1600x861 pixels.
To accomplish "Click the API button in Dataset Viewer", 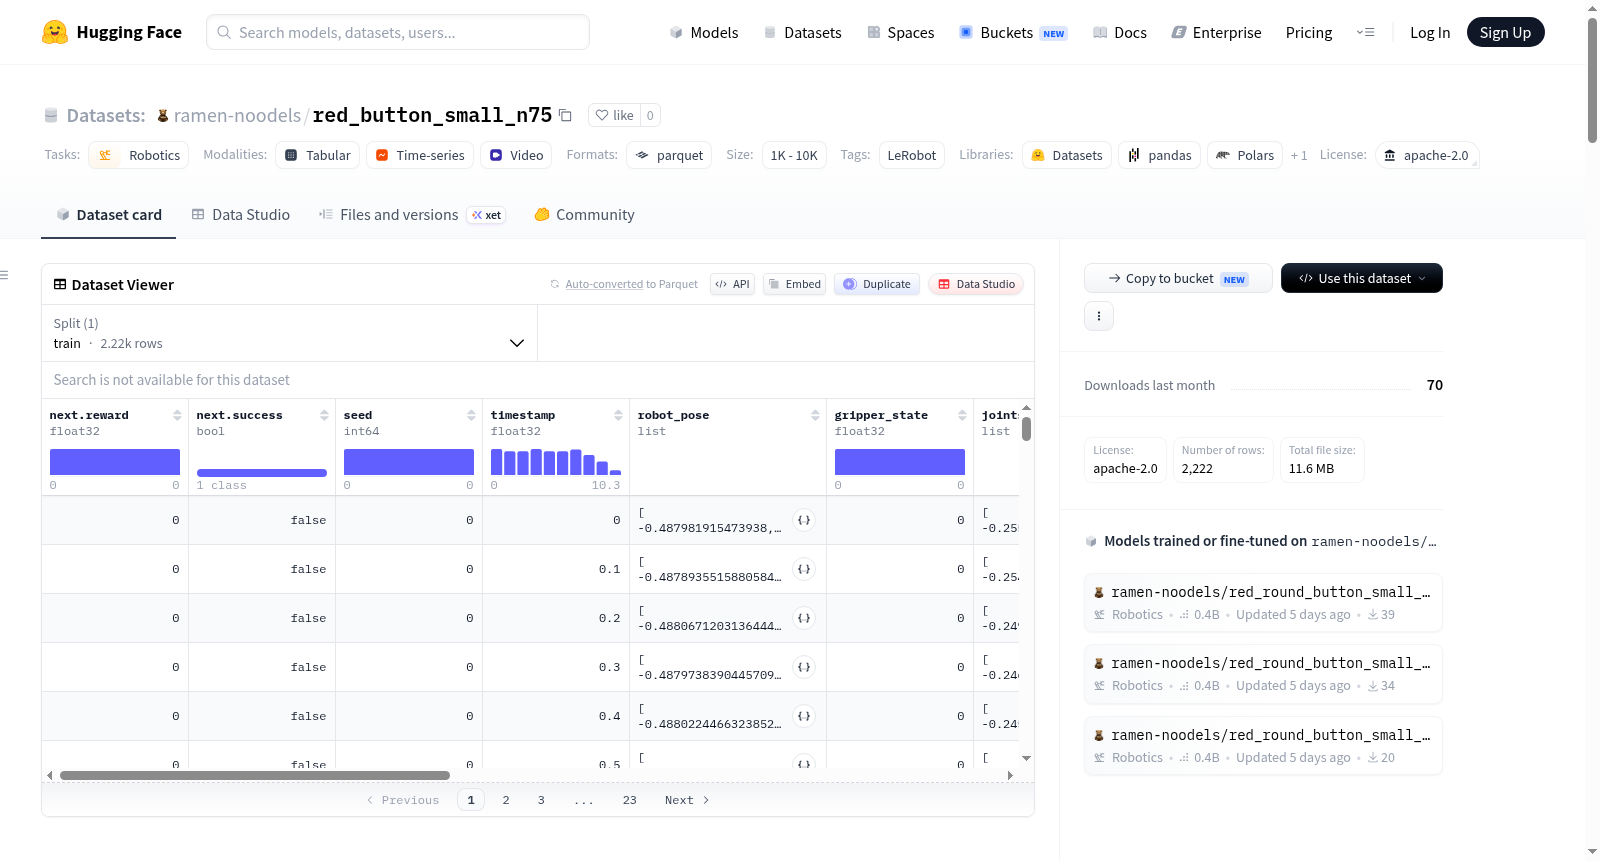I will click(732, 284).
